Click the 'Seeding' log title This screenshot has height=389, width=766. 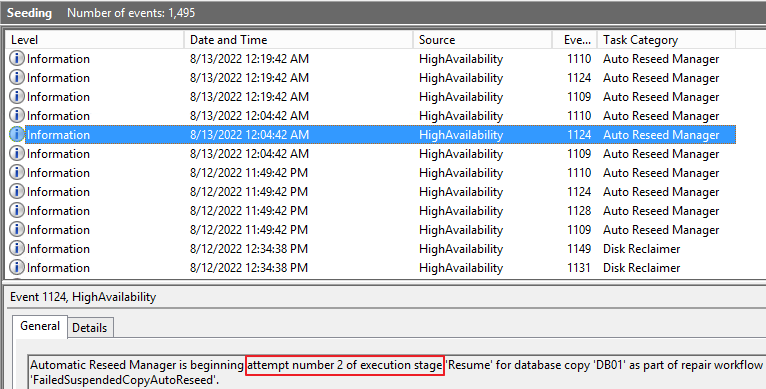point(29,13)
